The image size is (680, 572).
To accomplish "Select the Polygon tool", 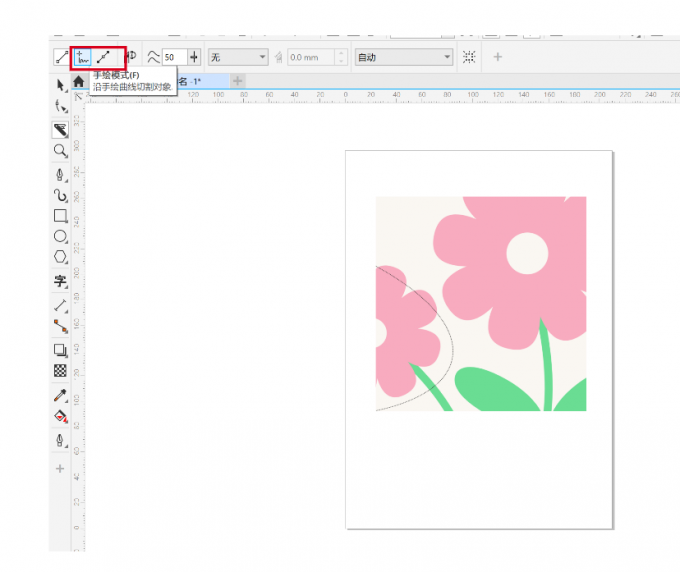I will point(61,259).
